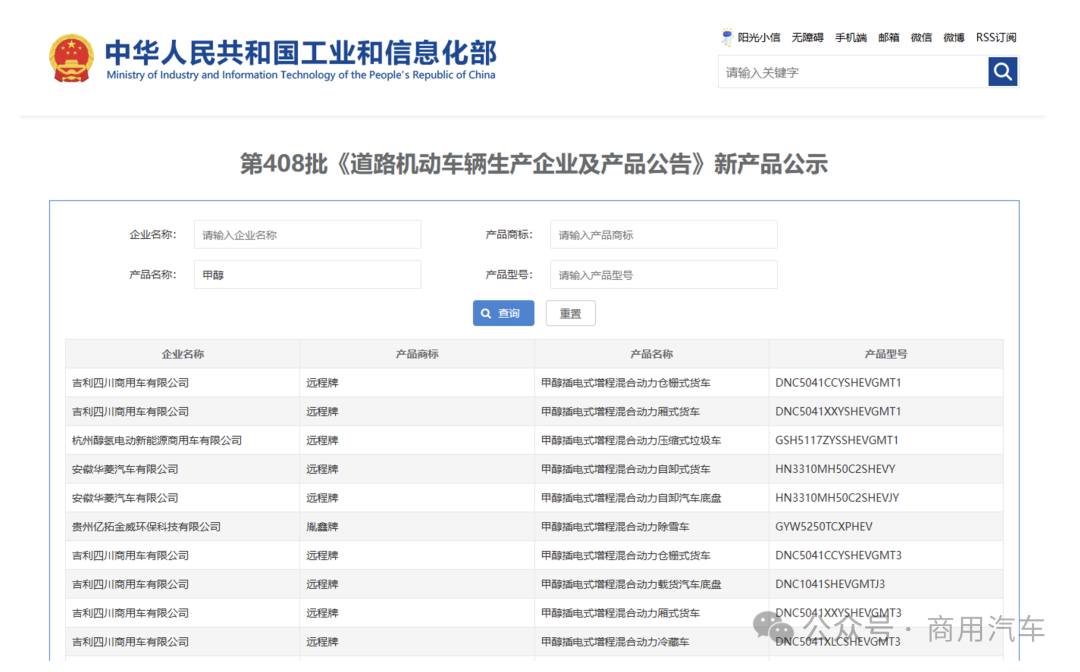
Task: Click the 产品型号 field label
Action: 509,275
